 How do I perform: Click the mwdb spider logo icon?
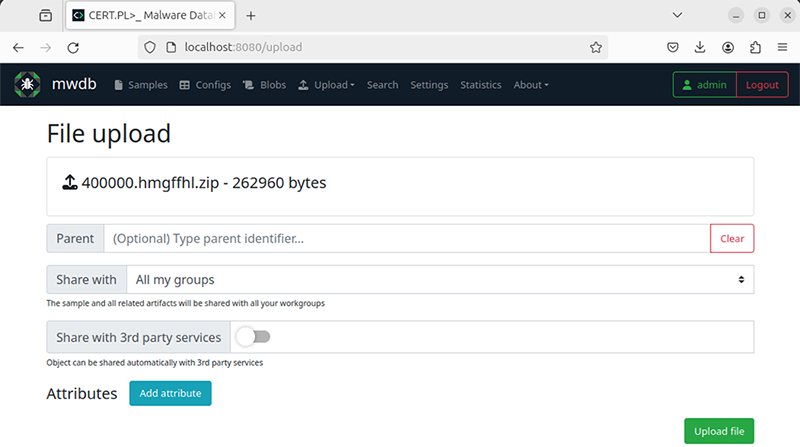28,85
